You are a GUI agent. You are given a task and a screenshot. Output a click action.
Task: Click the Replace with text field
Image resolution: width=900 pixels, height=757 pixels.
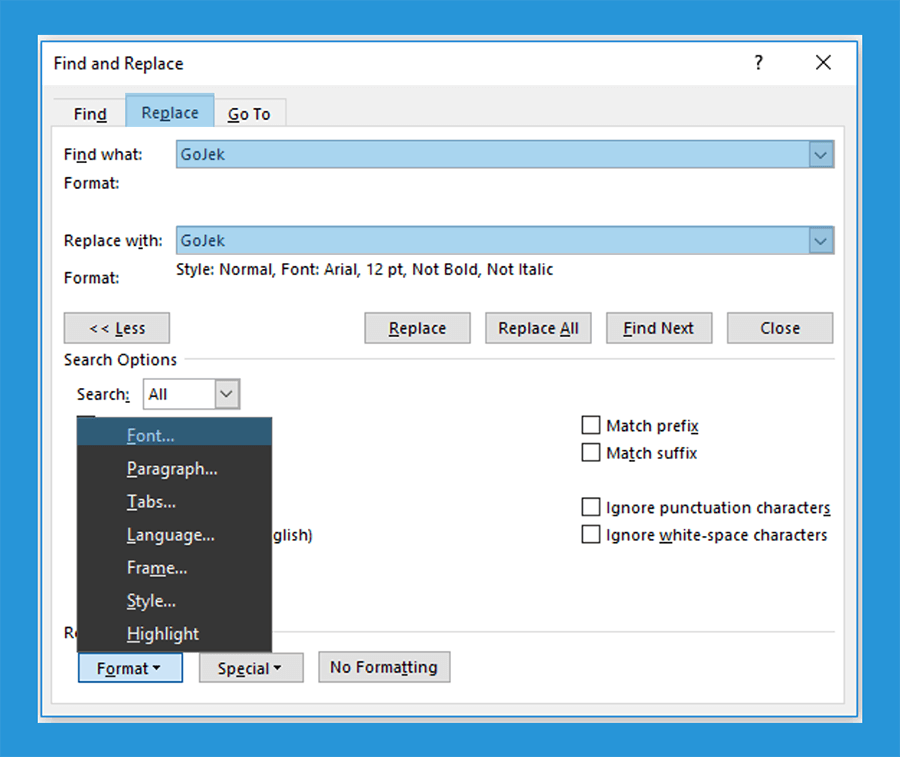[x=492, y=240]
